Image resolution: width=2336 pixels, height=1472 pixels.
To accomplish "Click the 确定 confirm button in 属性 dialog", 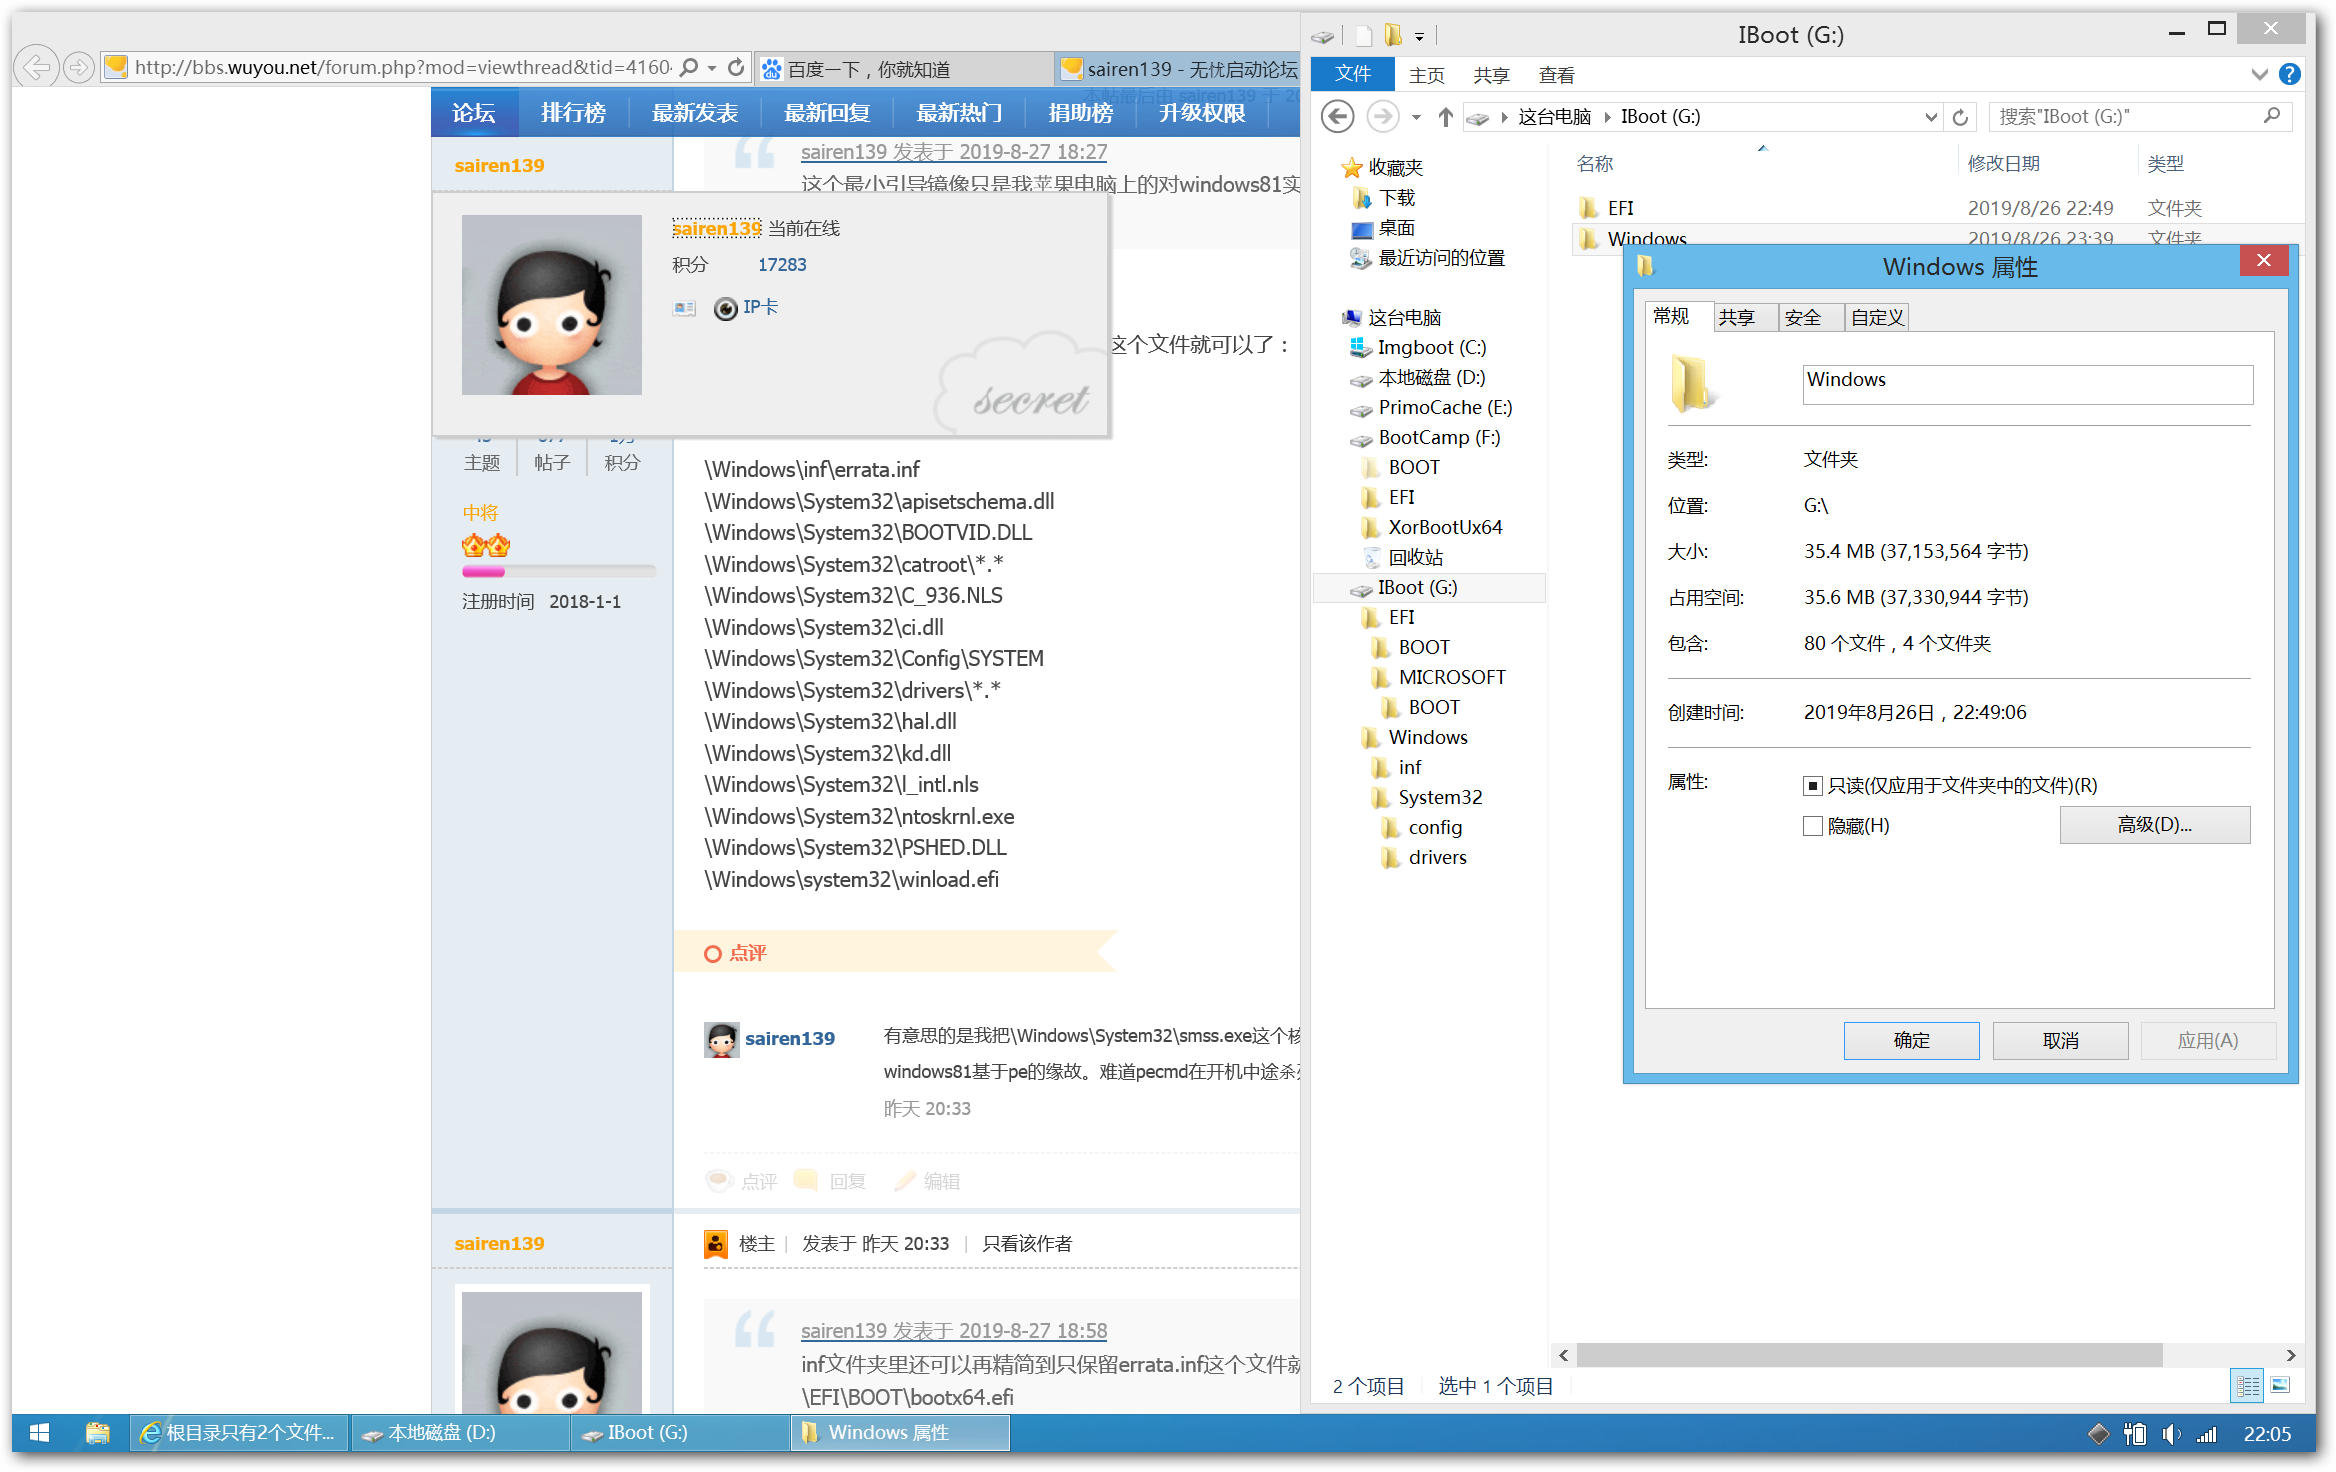I will (x=1911, y=1040).
